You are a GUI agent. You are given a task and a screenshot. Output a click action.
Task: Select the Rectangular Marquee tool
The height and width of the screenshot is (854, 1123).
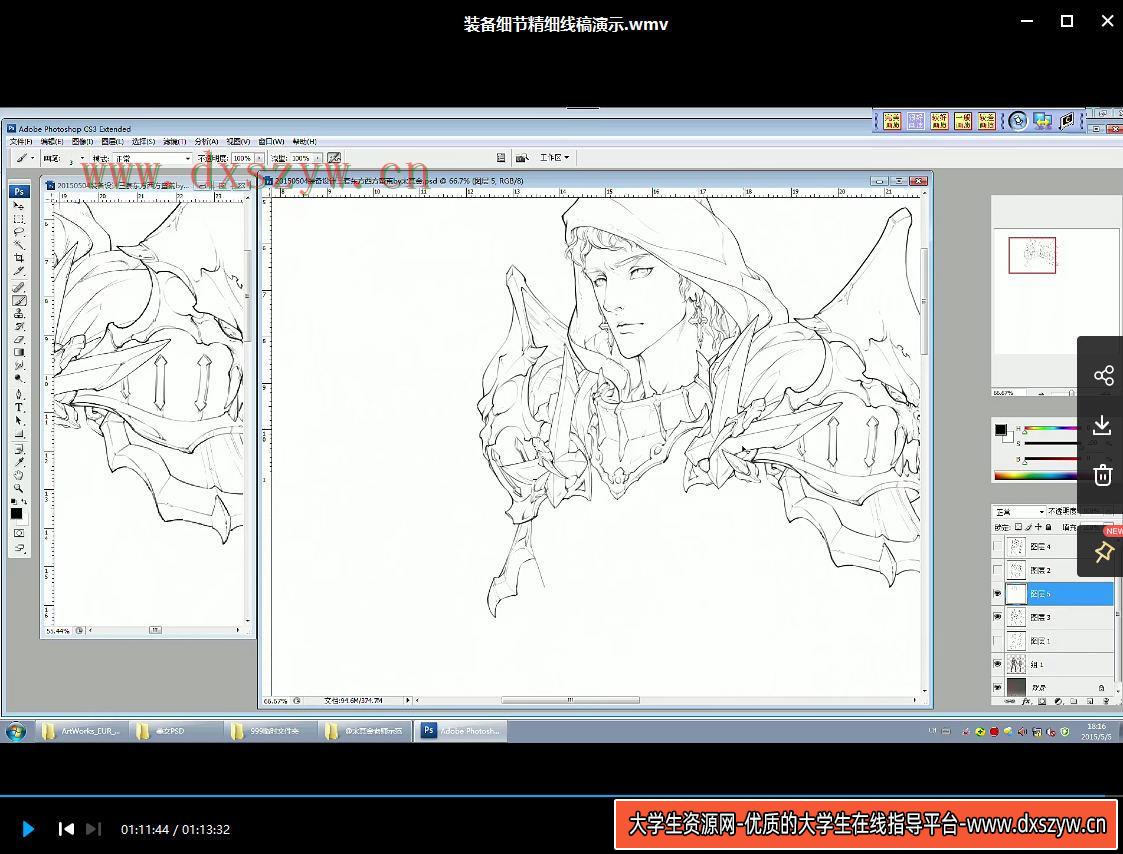(19, 219)
